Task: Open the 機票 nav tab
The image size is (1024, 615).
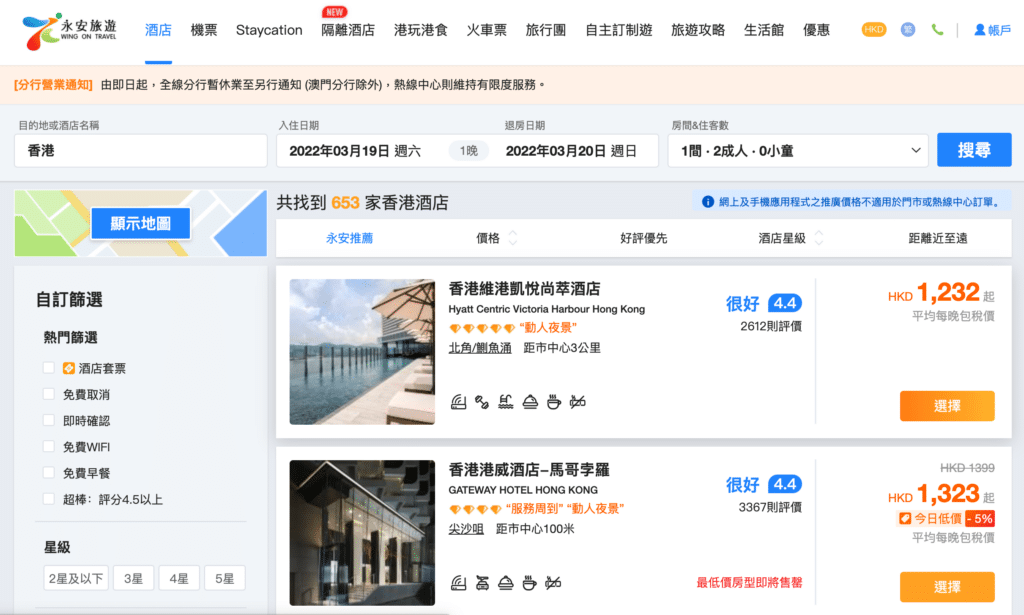Action: tap(204, 30)
